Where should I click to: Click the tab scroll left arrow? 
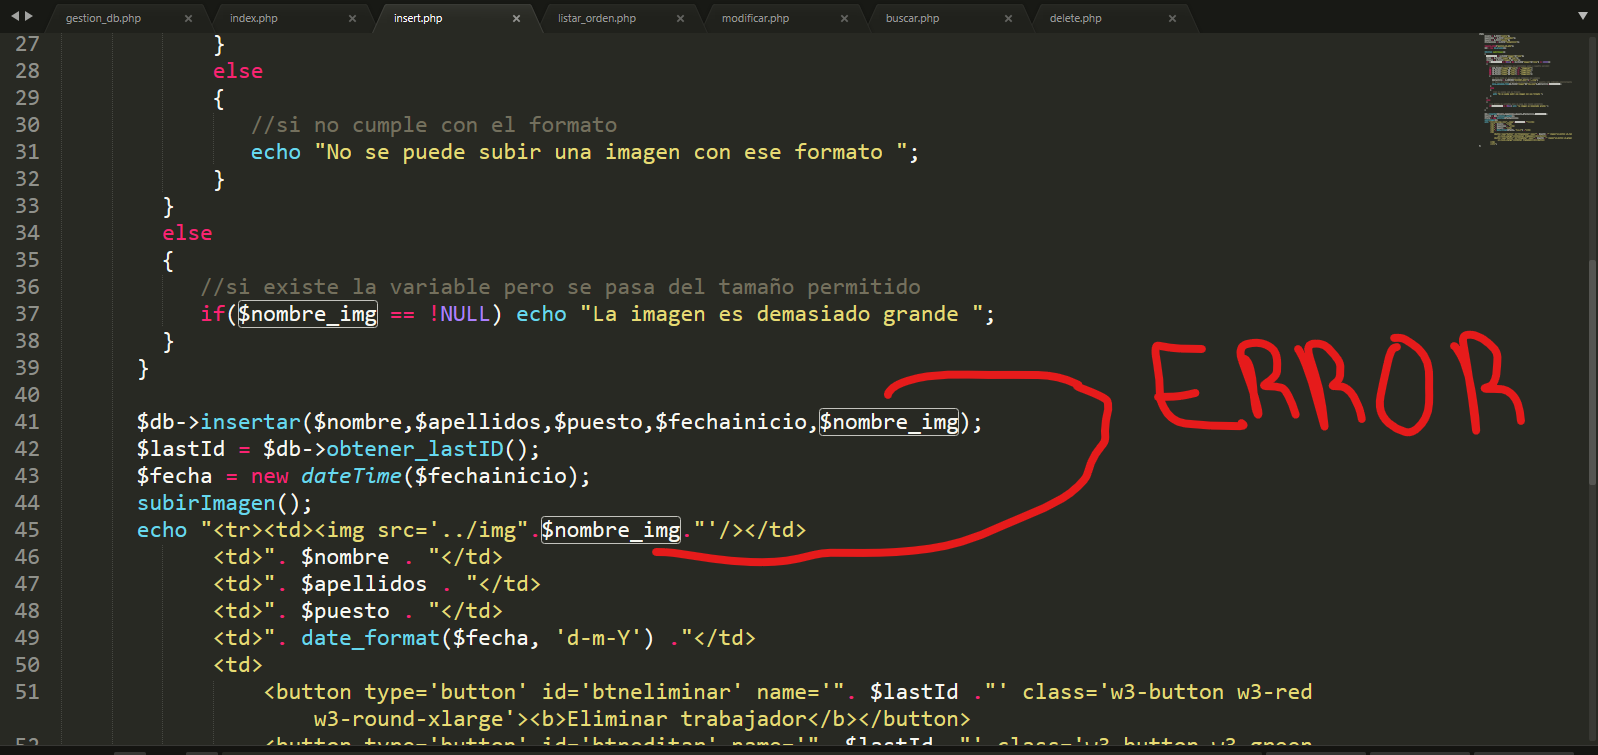click(15, 16)
